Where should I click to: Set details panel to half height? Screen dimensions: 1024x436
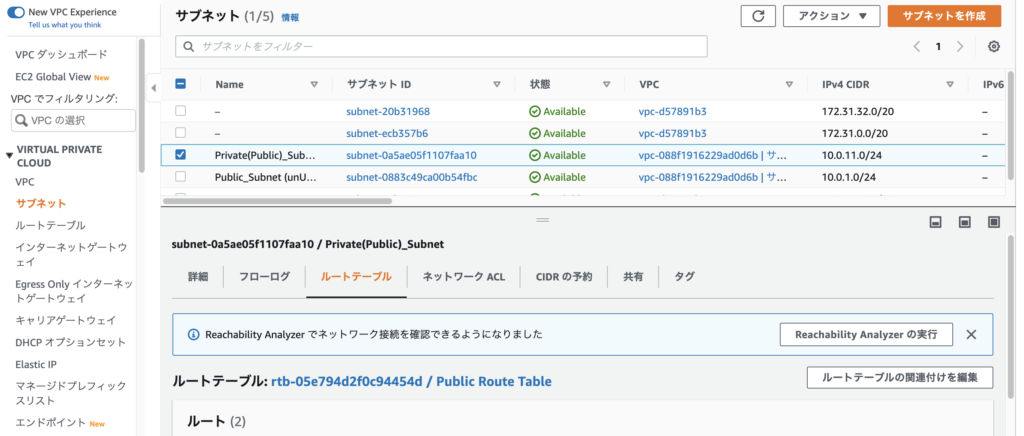[x=965, y=223]
